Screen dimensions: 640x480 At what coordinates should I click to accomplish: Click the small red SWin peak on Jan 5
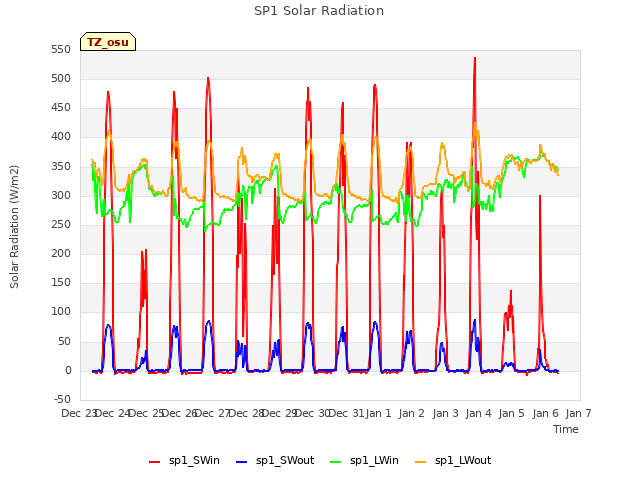[x=511, y=291]
